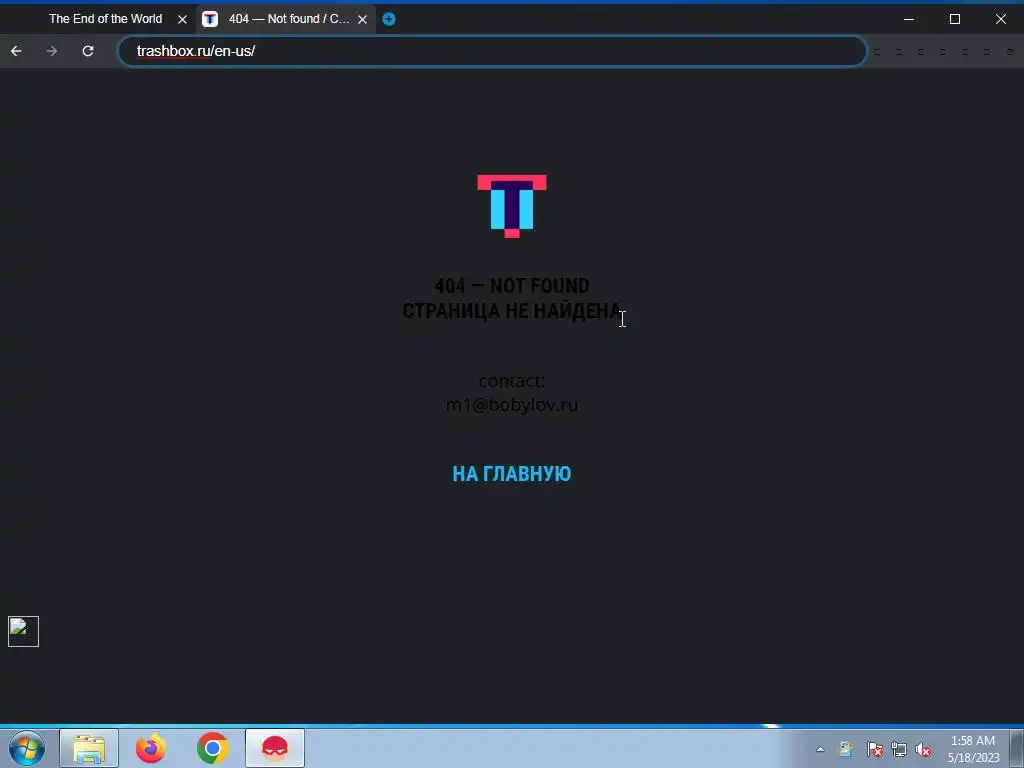Screen dimensions: 1024x768
Task: Click the СТРАНИЦА НЕ НАЙДЕНА text
Action: (511, 311)
